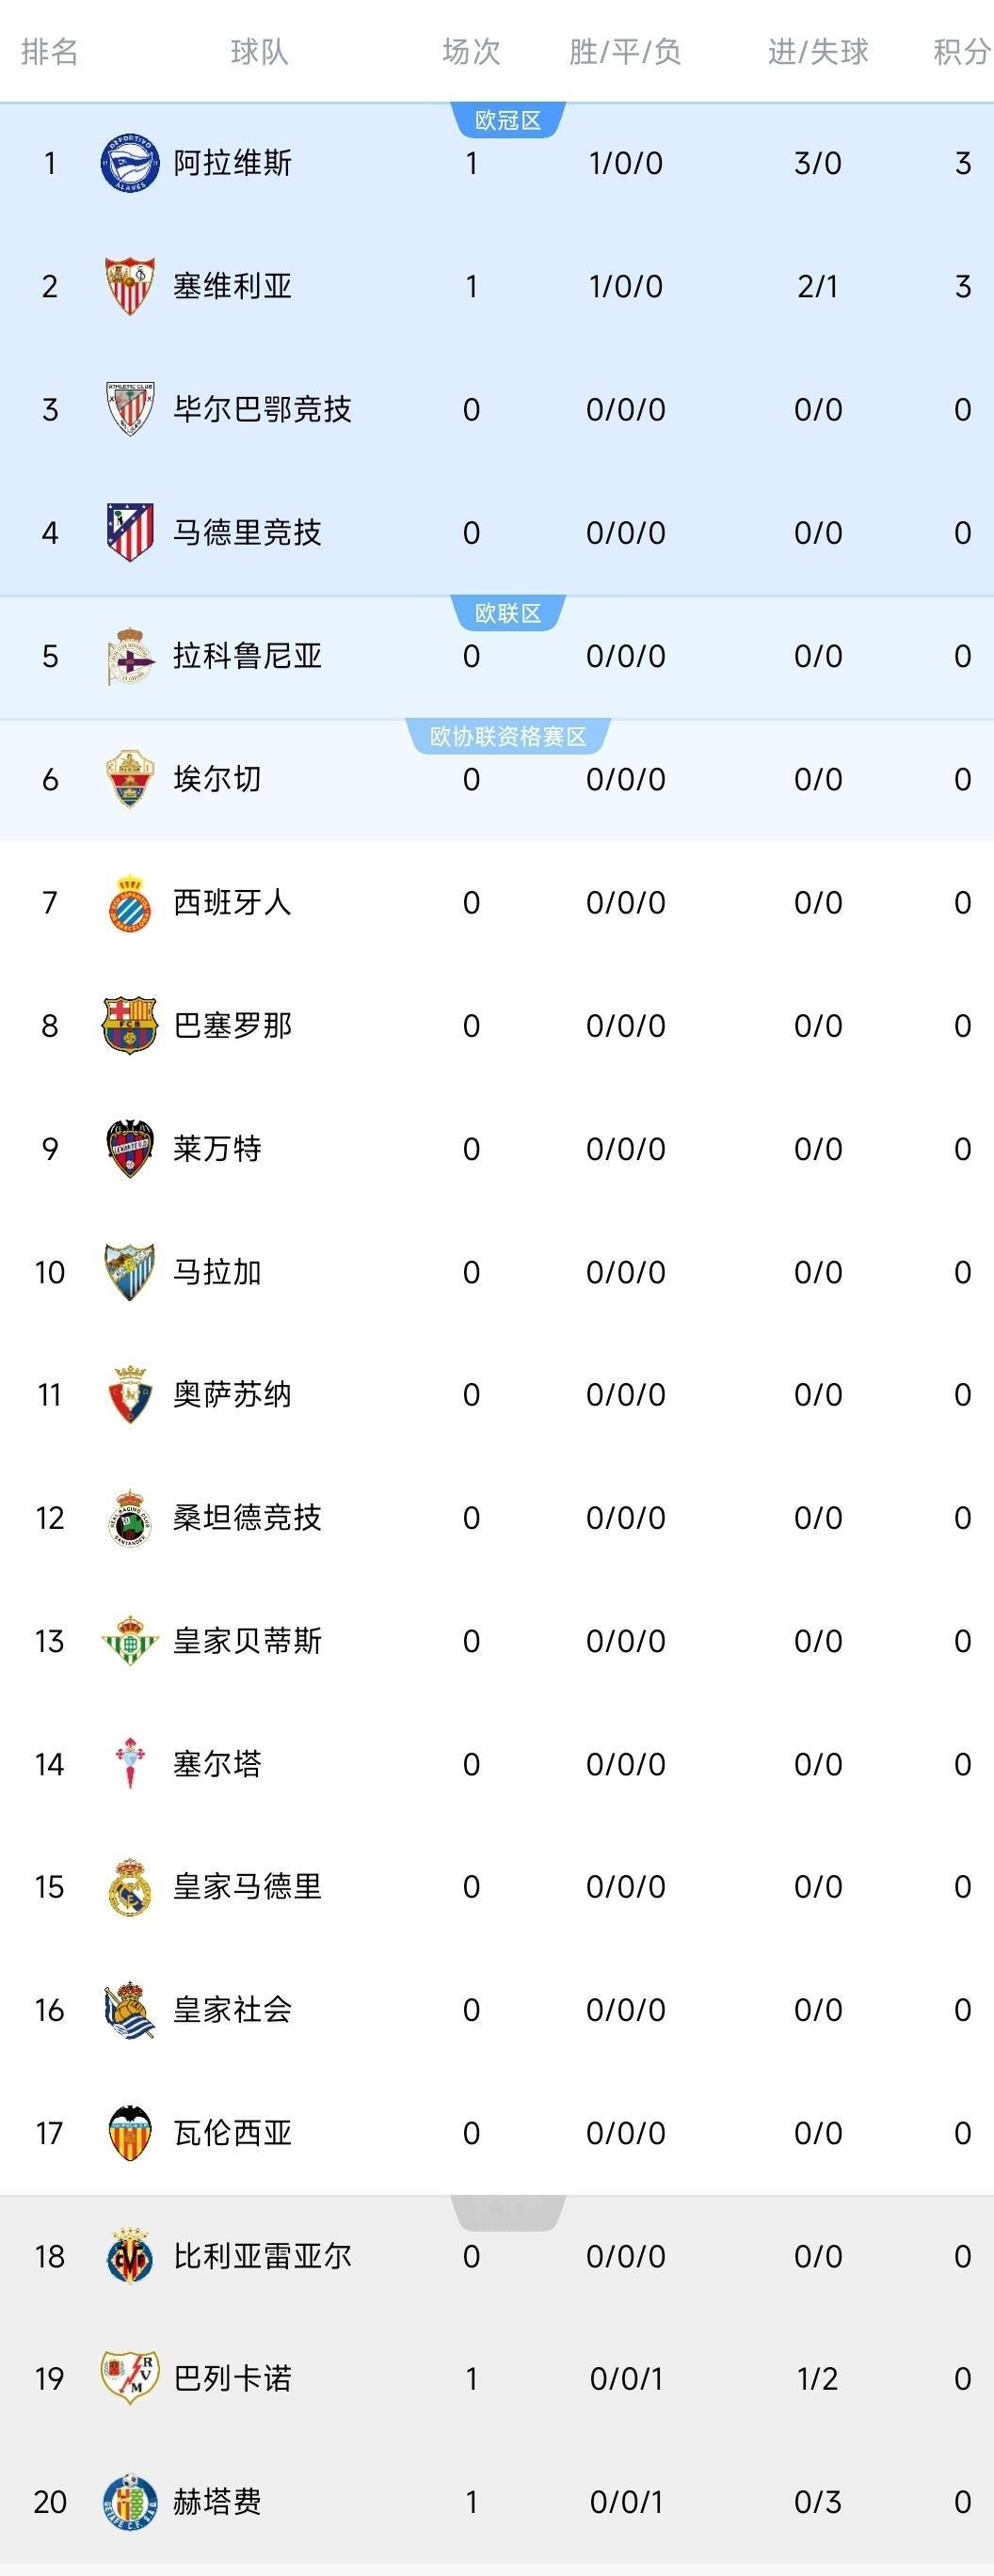Open the 塞维利亚 club badge

pos(130,286)
